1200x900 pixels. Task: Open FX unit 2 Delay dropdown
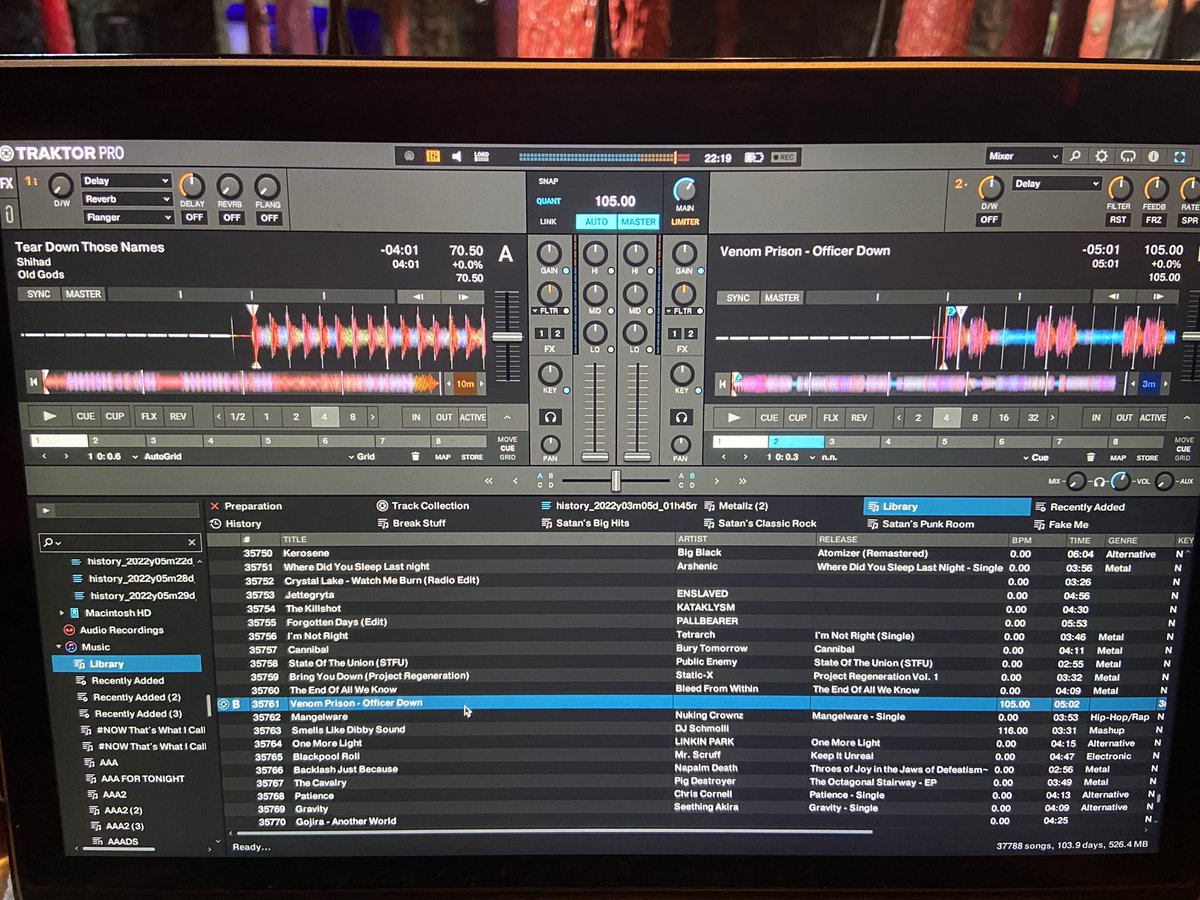1056,184
